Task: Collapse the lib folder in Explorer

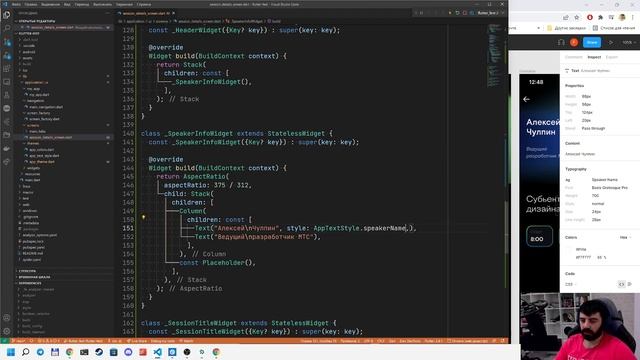Action: [24, 76]
